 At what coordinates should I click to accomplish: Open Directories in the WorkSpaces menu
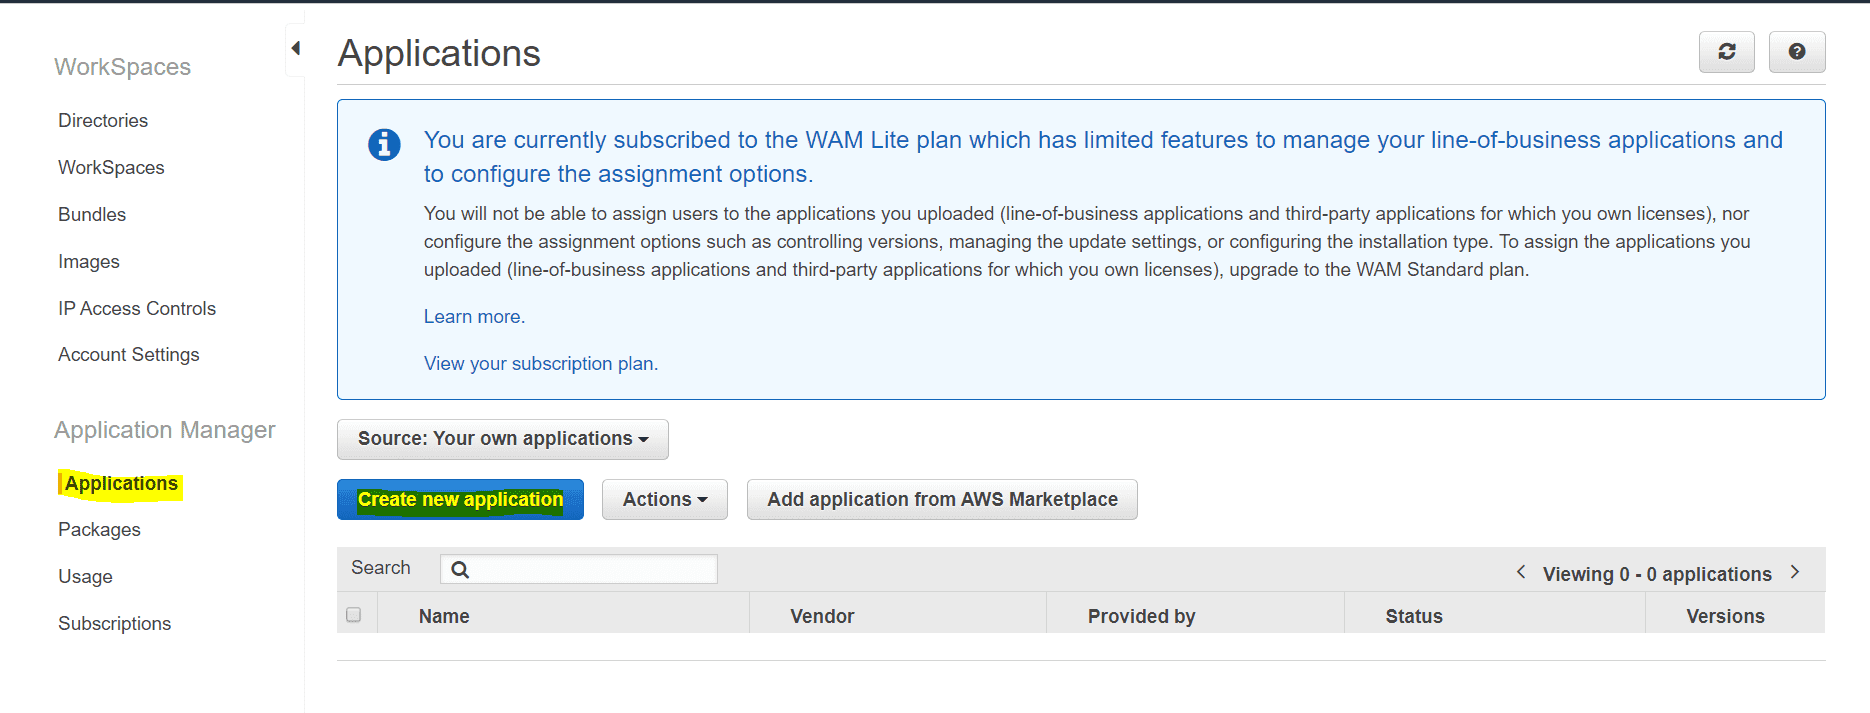(x=103, y=121)
